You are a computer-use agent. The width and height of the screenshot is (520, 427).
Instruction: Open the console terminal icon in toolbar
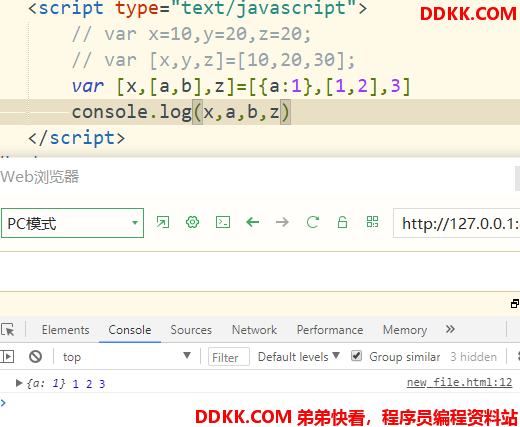[223, 222]
